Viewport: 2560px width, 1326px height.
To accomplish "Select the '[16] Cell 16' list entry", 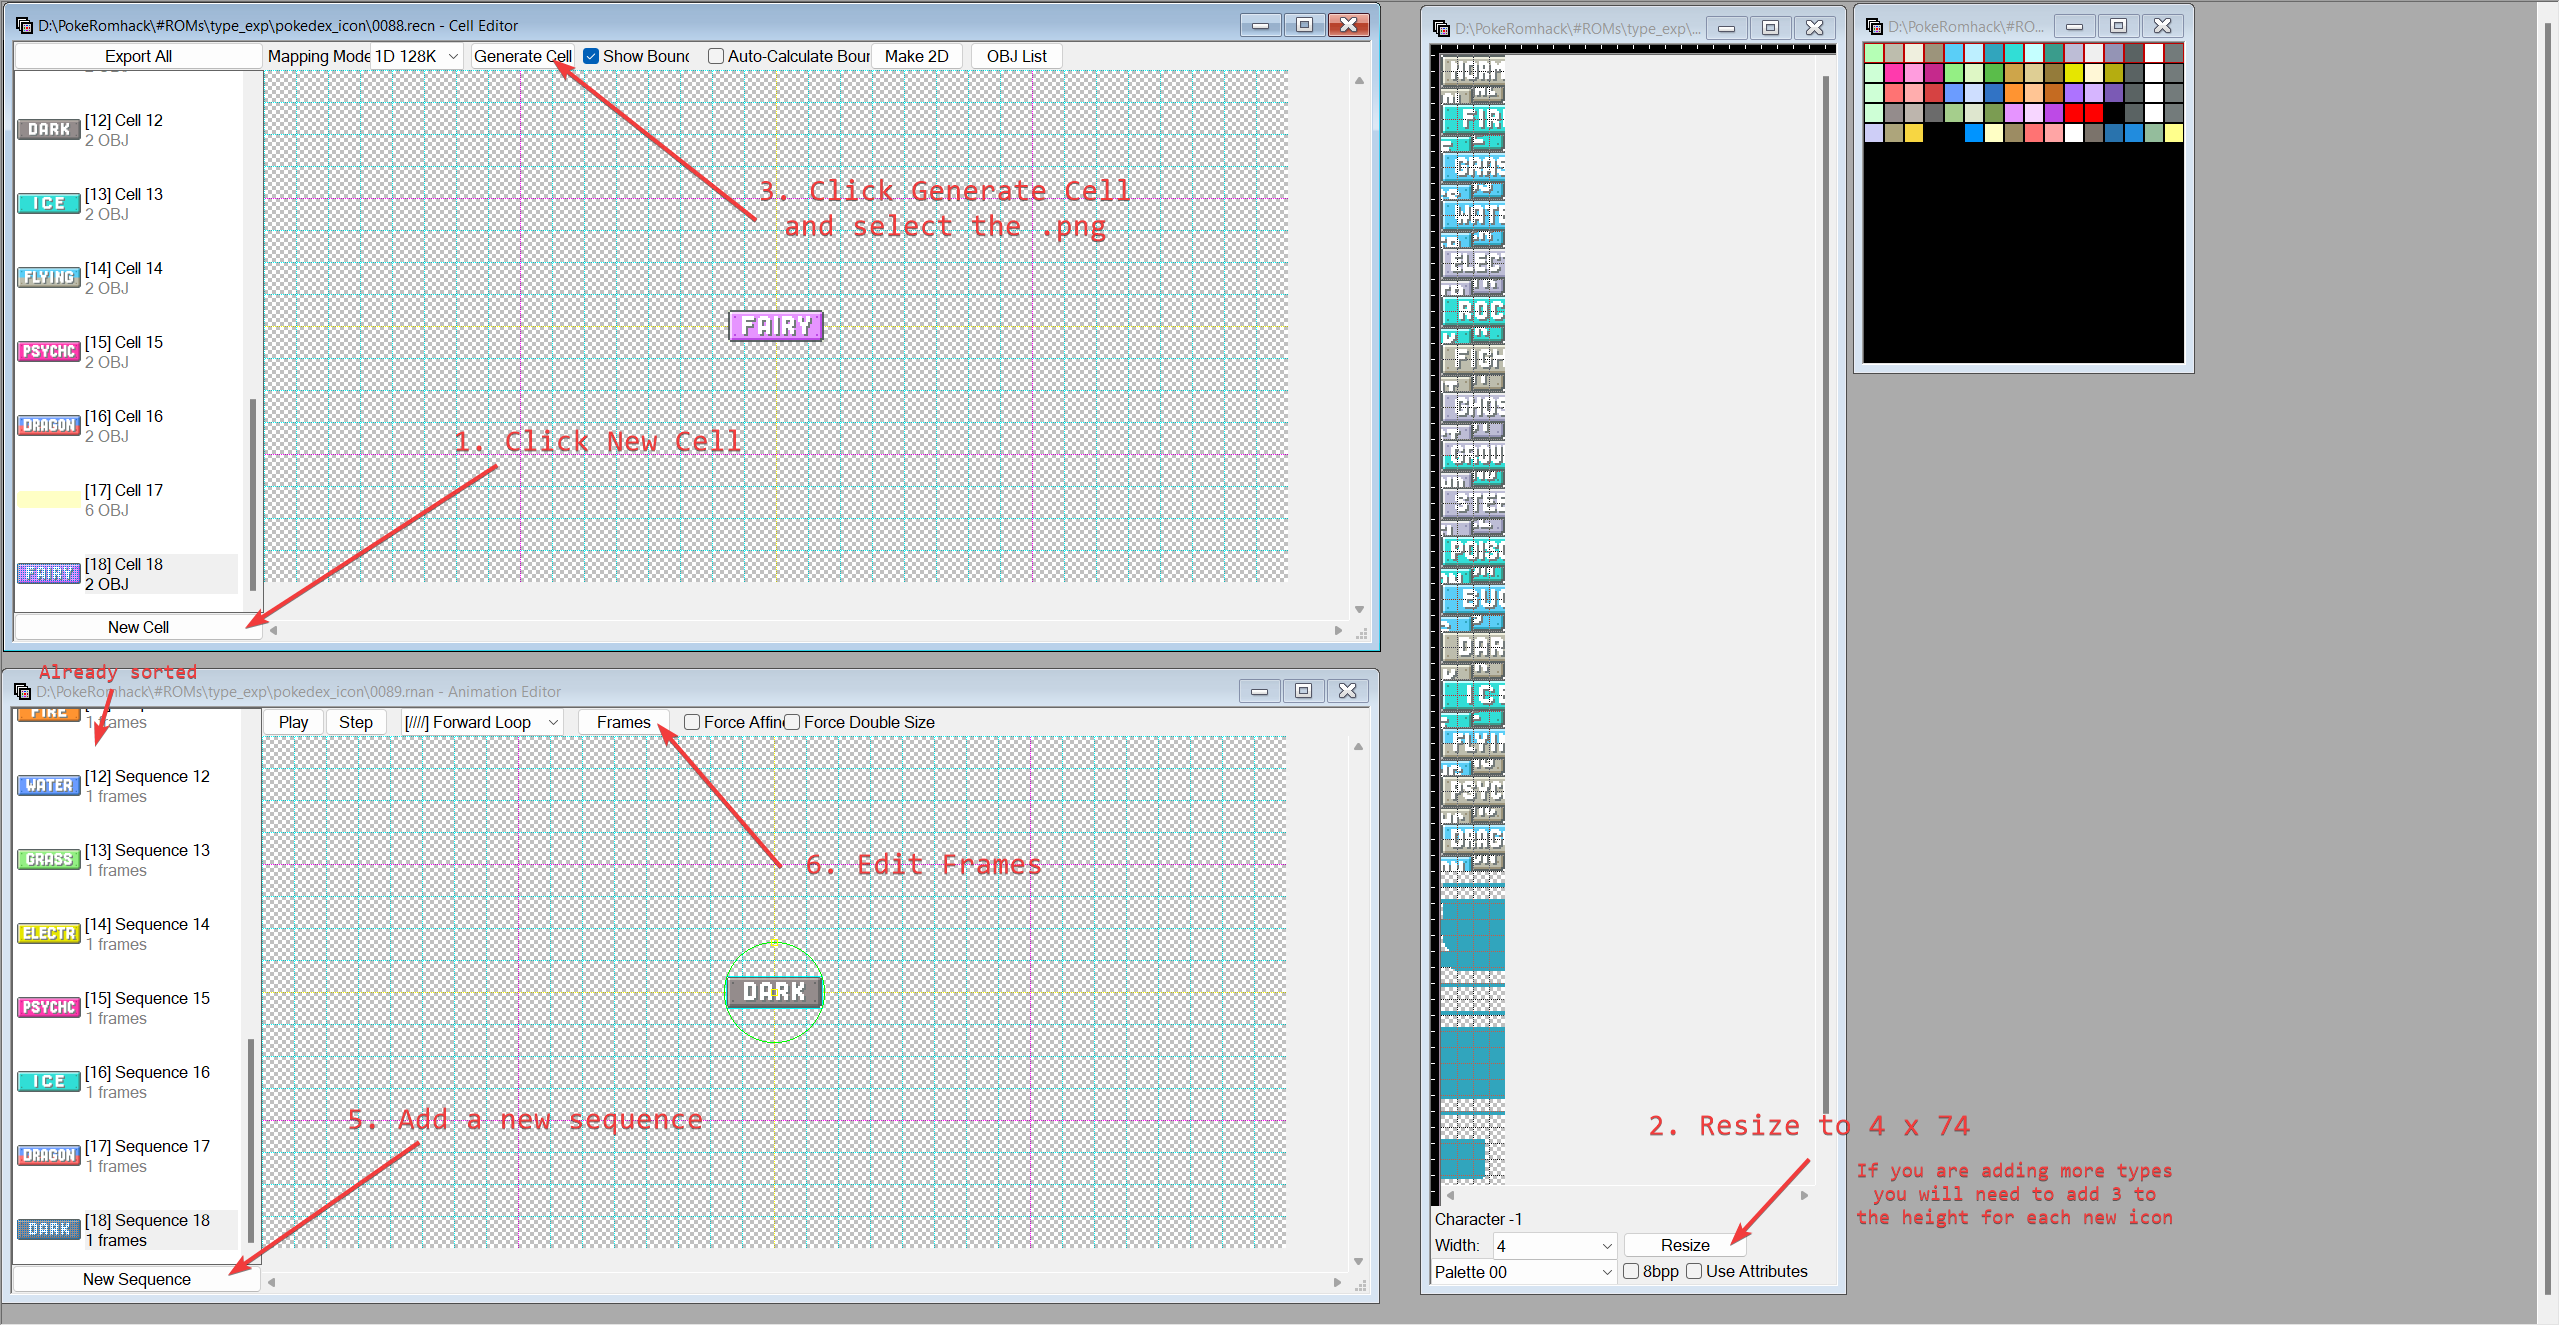I will tap(127, 426).
